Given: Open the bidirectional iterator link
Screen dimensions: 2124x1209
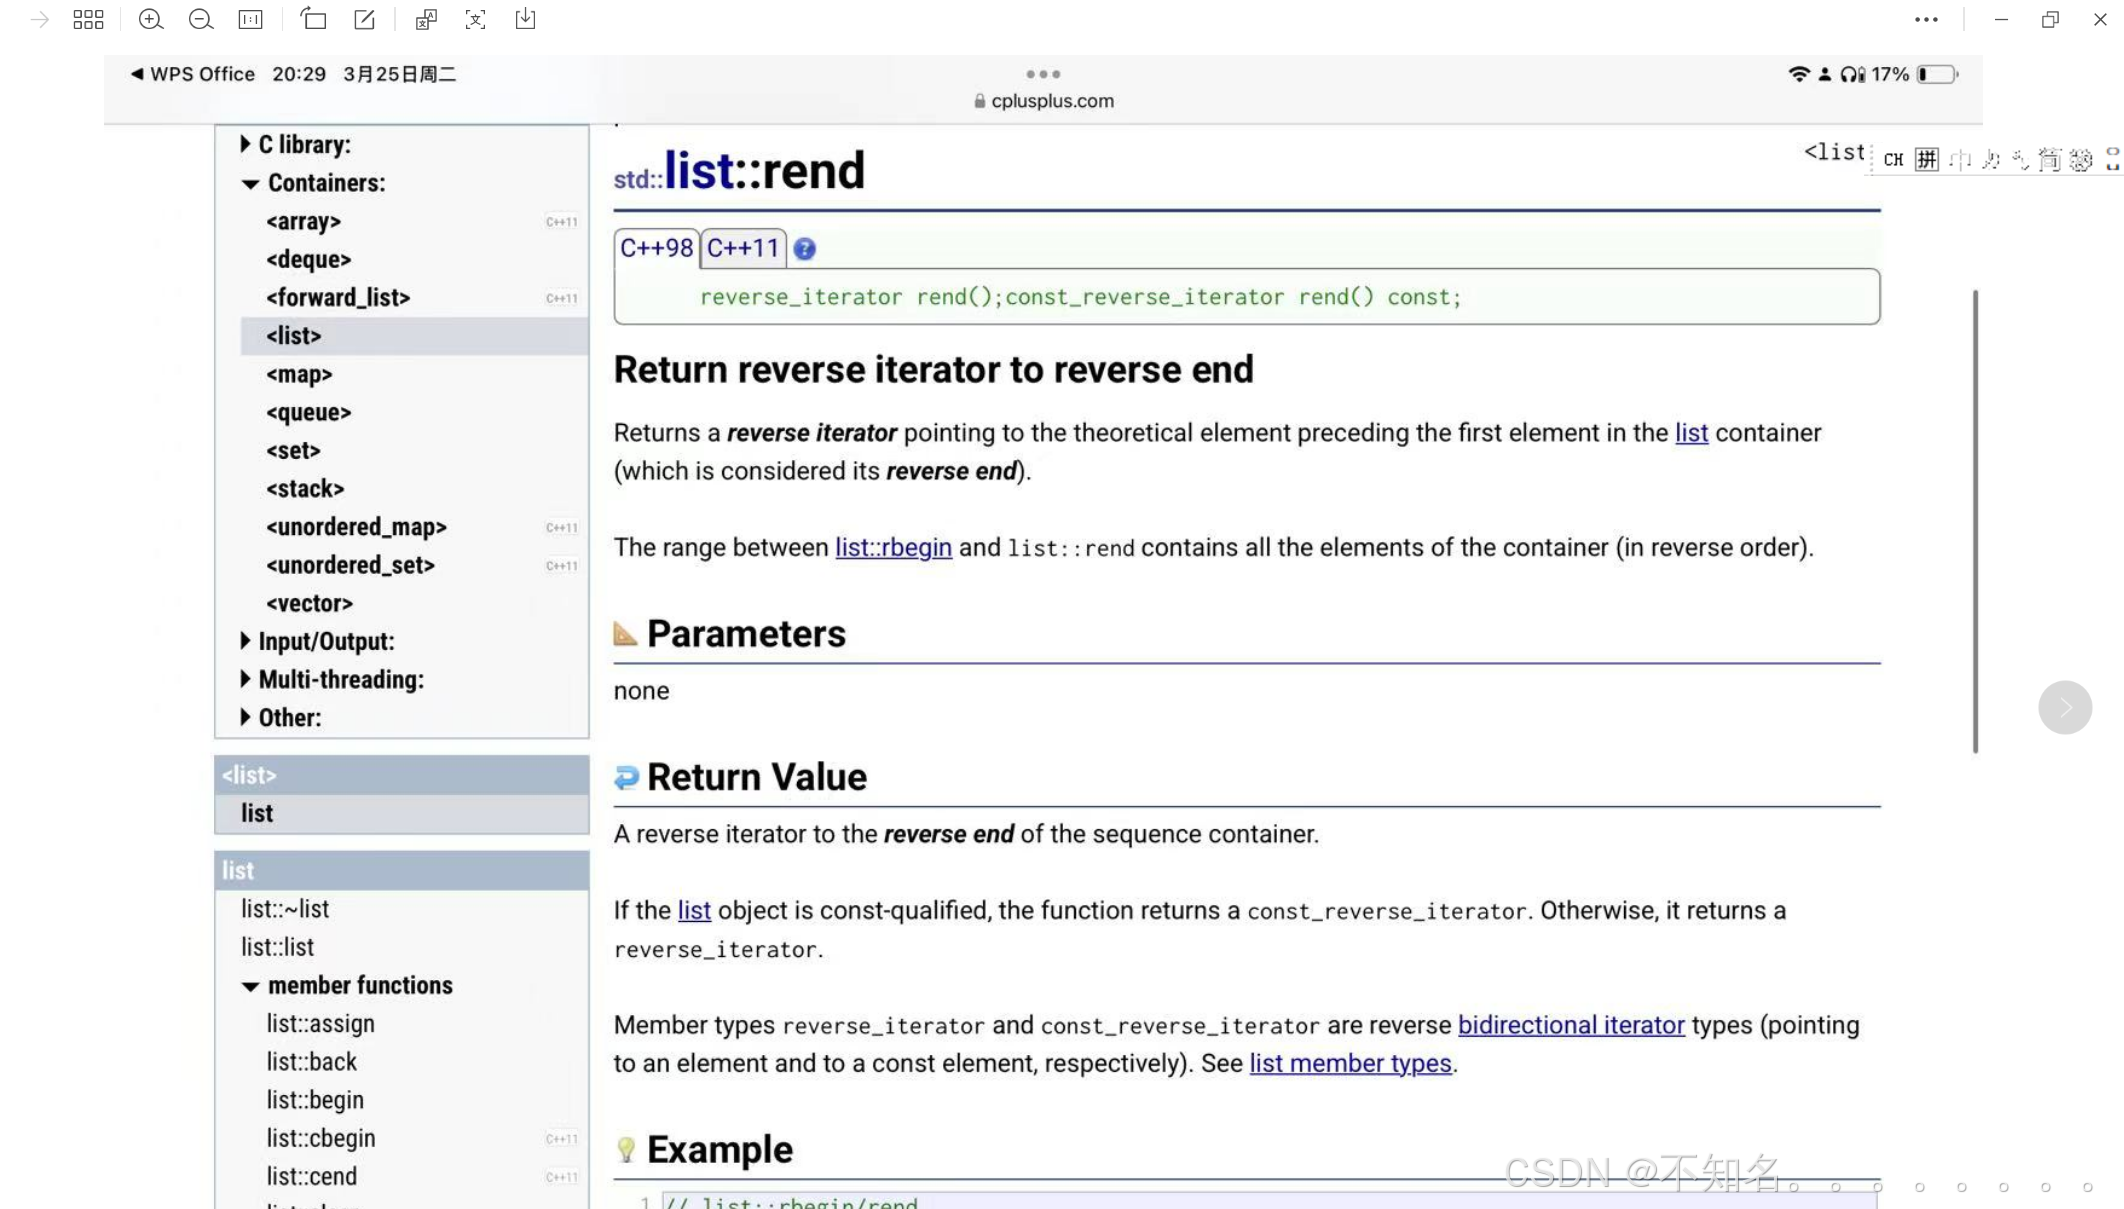Looking at the screenshot, I should (1571, 1026).
